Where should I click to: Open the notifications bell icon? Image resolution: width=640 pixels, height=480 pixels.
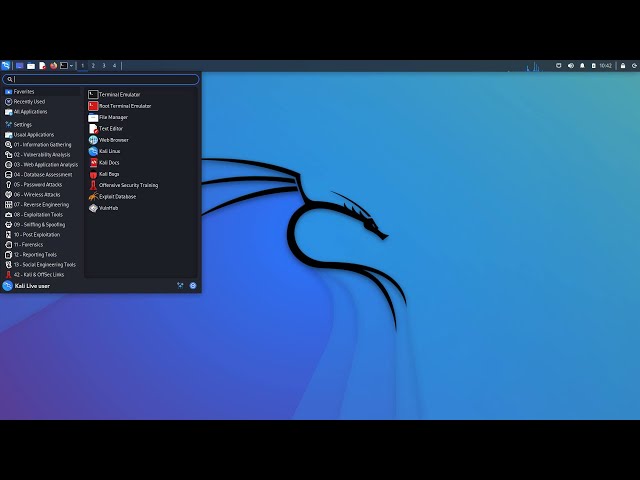[582, 66]
